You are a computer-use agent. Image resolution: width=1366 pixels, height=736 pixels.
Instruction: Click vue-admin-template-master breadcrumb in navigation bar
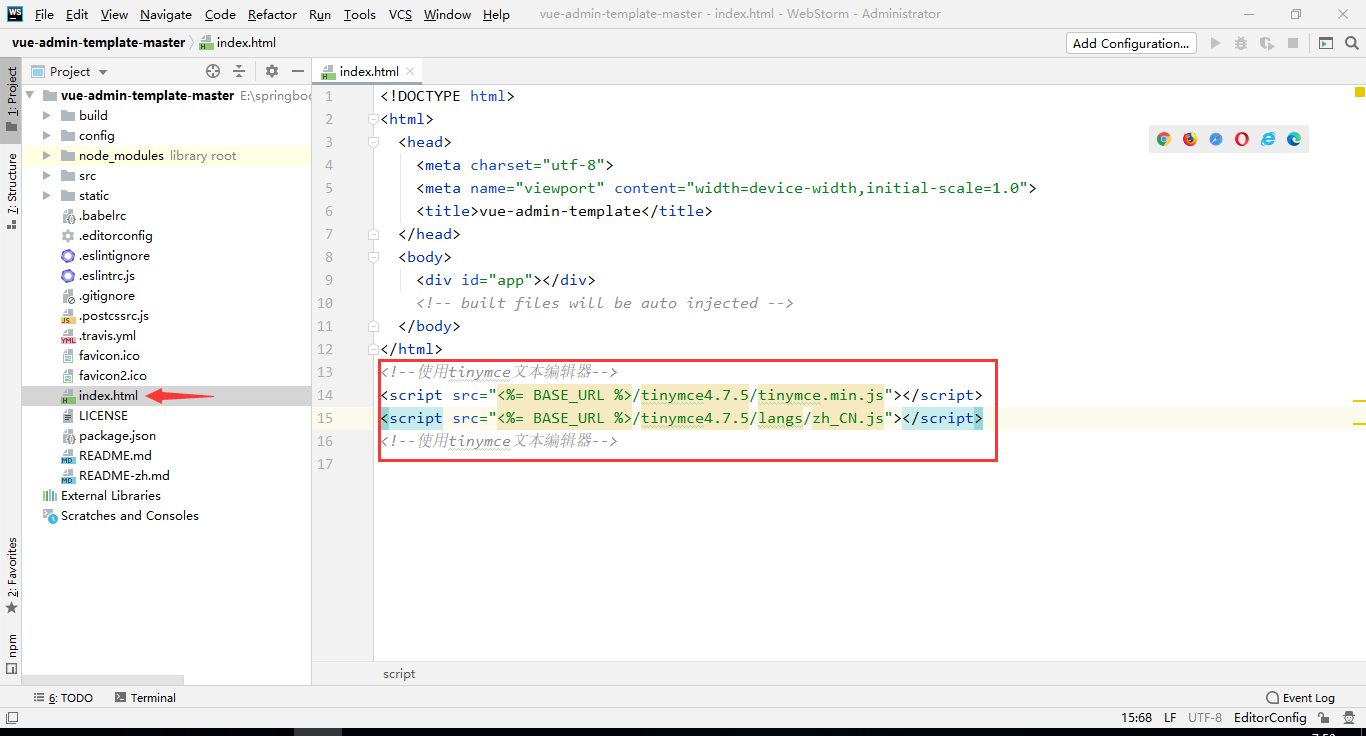(x=98, y=42)
